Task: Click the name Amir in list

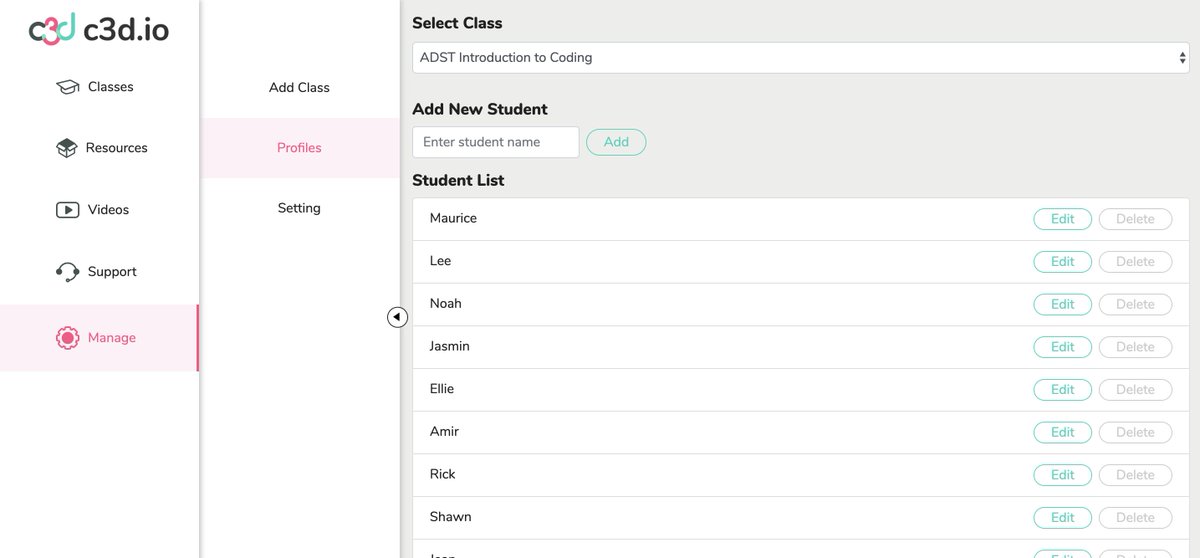Action: click(x=444, y=432)
